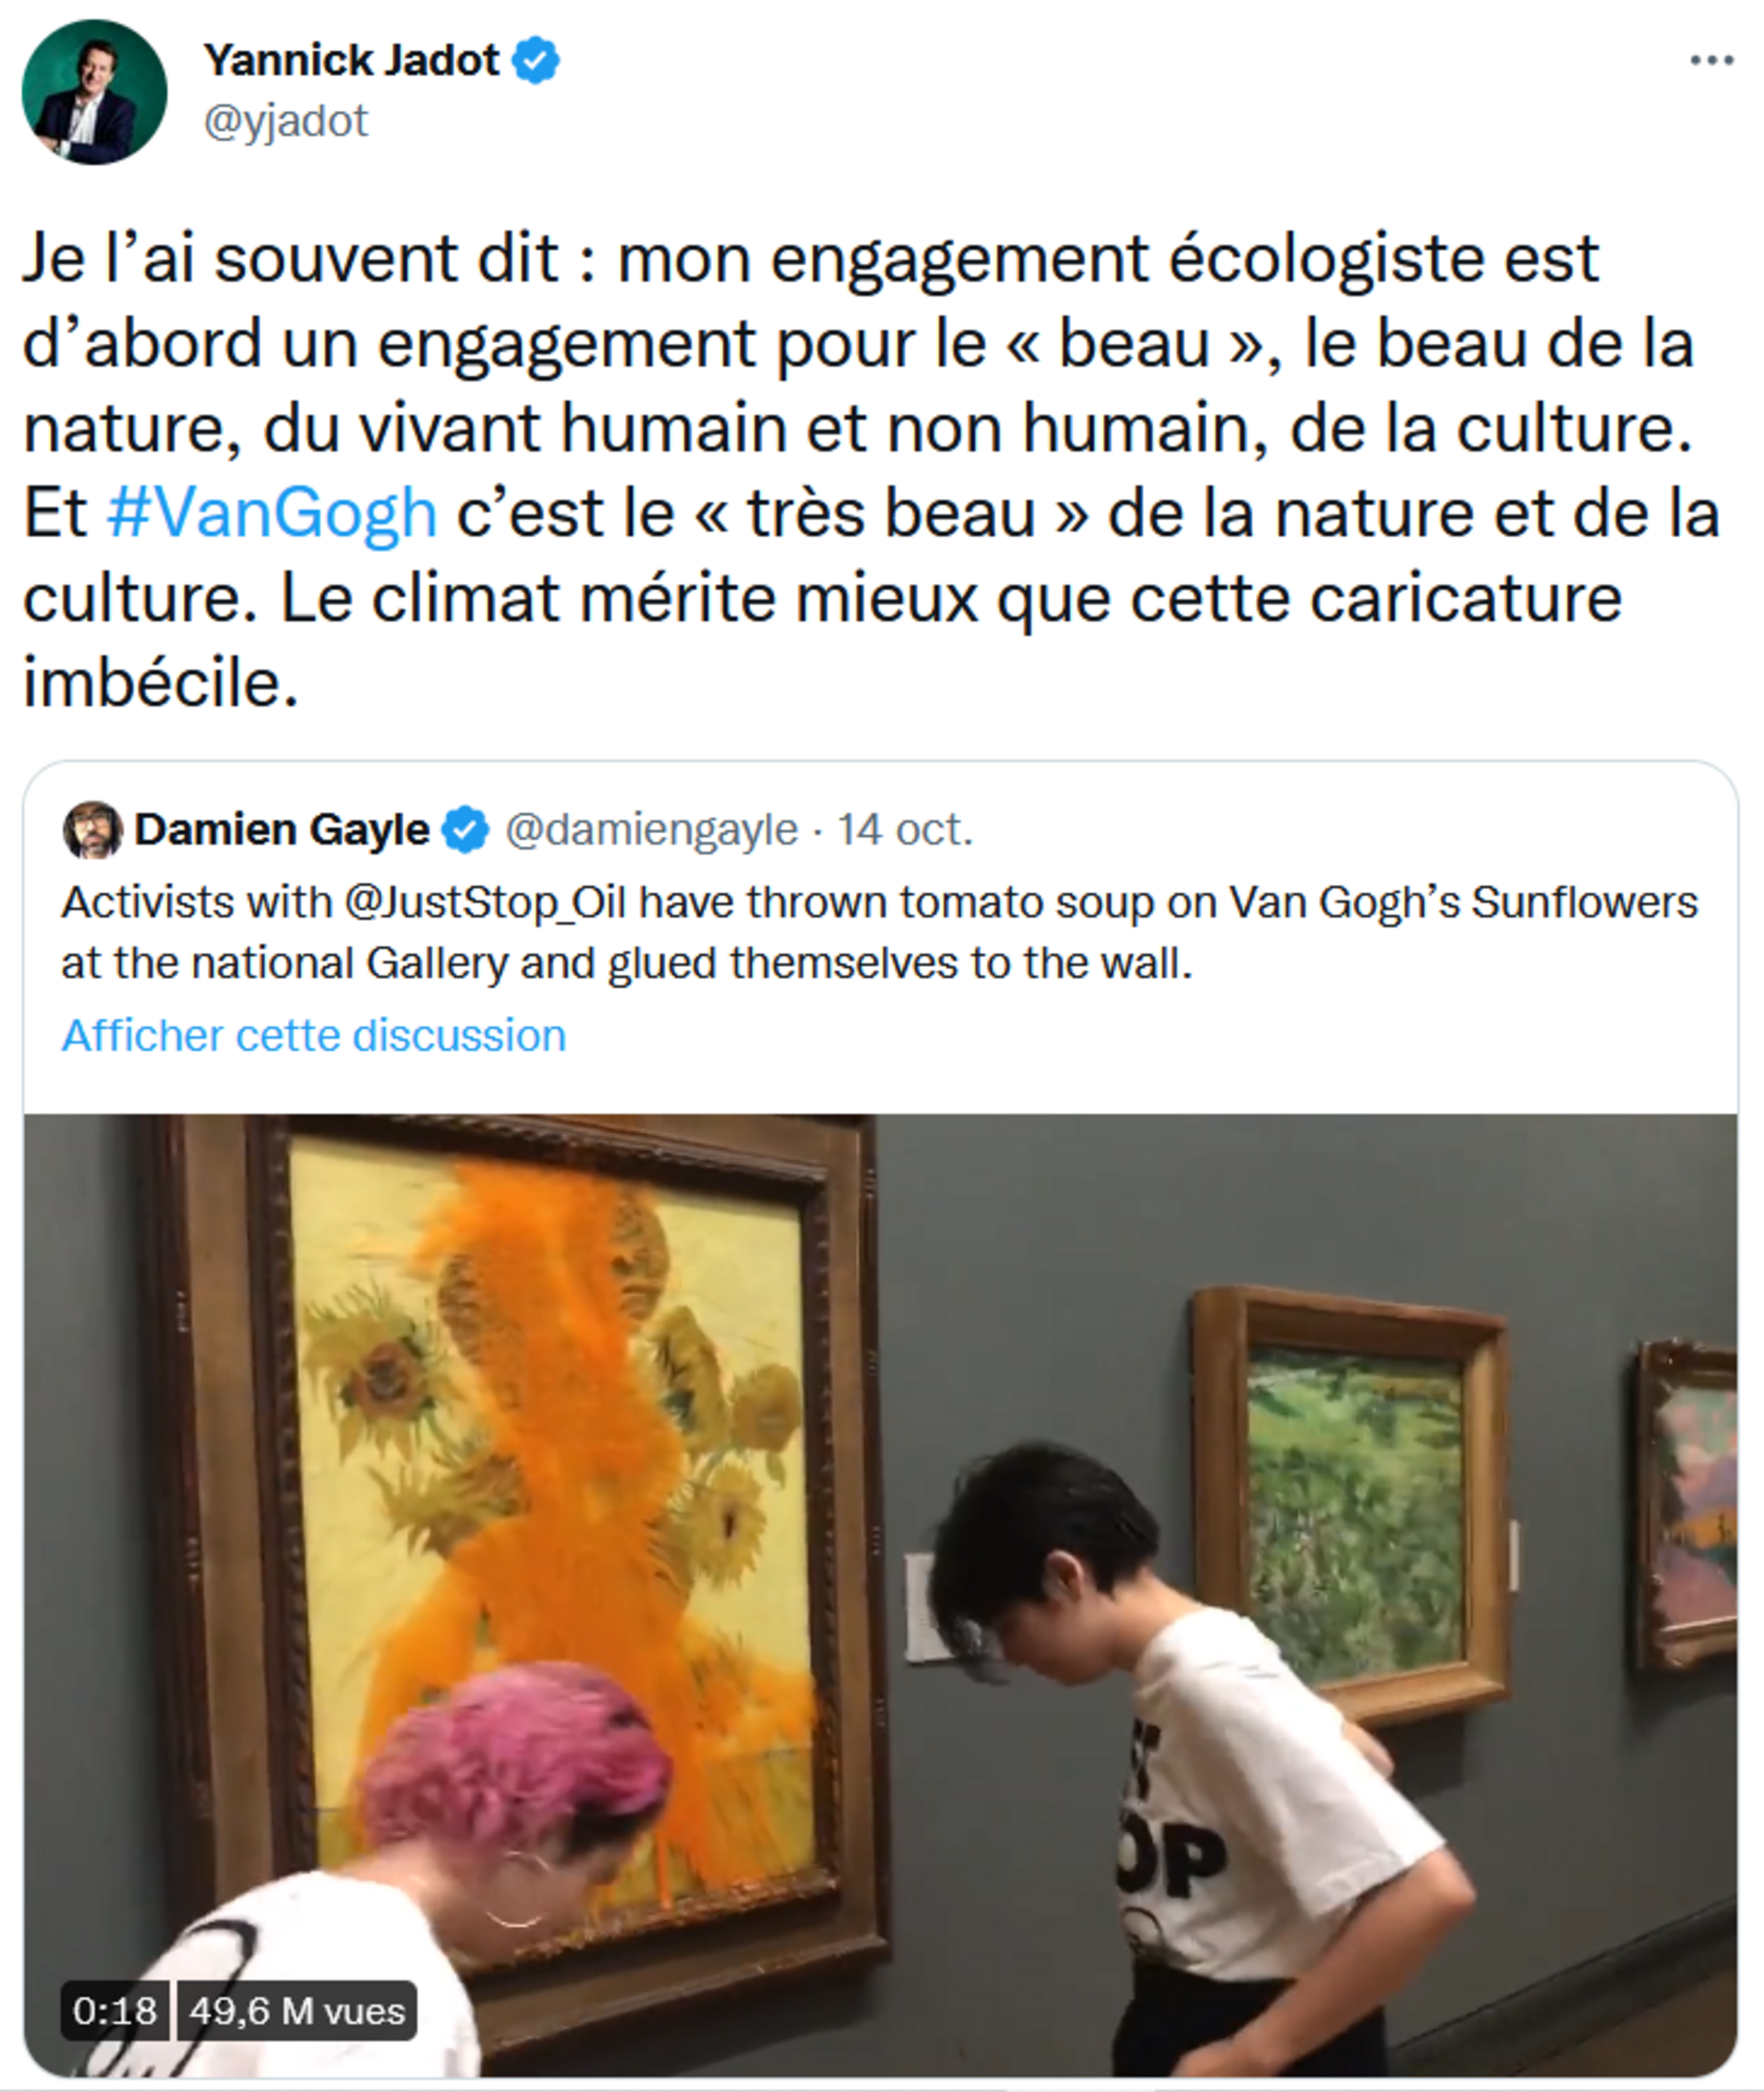Click the quoted tweet text about JustStop_Oil
Screen dimensions: 1764x2092
pyautogui.click(x=880, y=933)
